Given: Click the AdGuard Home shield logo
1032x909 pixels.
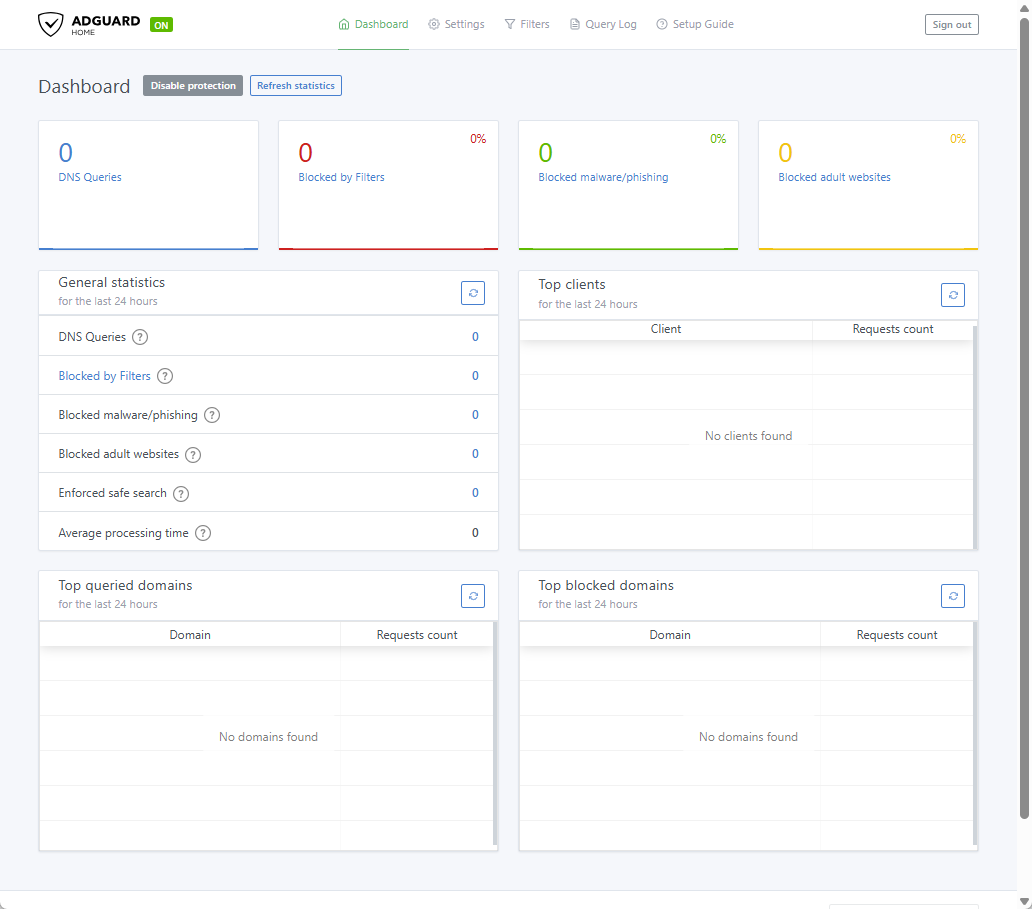Looking at the screenshot, I should (x=52, y=24).
